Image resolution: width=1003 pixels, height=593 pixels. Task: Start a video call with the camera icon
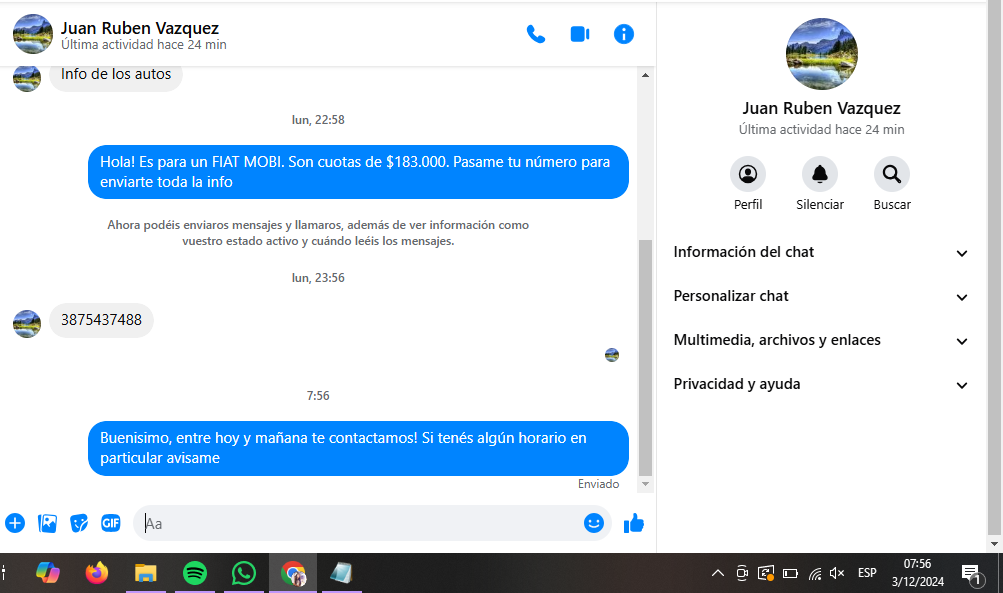(x=580, y=34)
